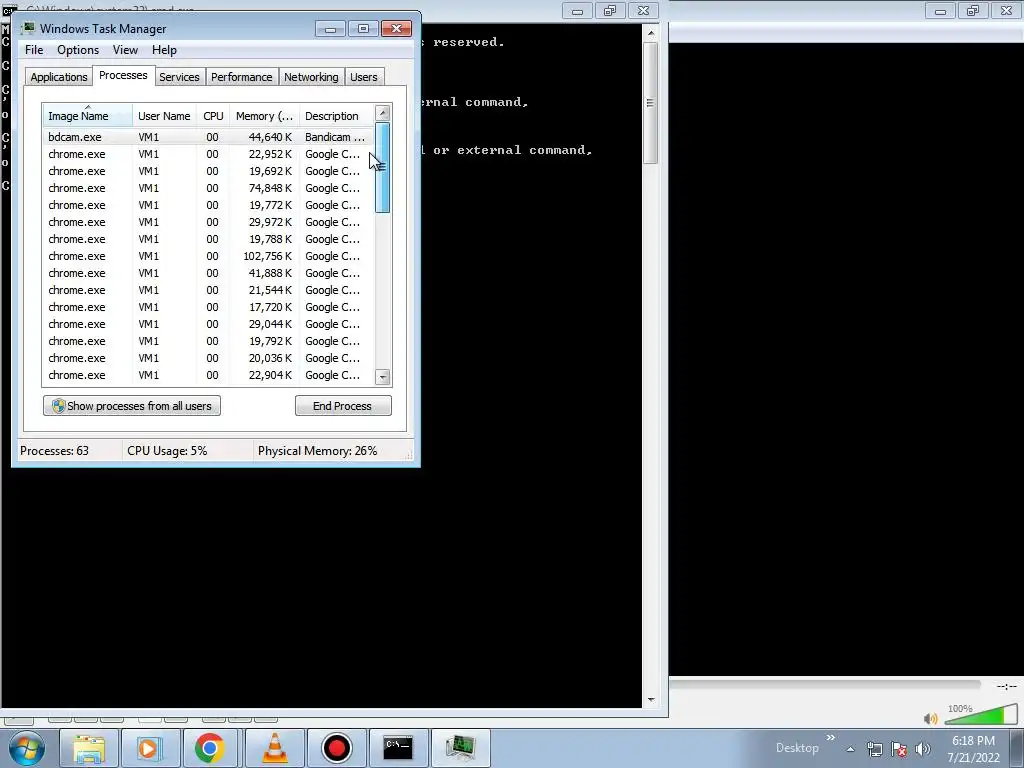Expand the Desktop toolbar chevron

pos(830,738)
